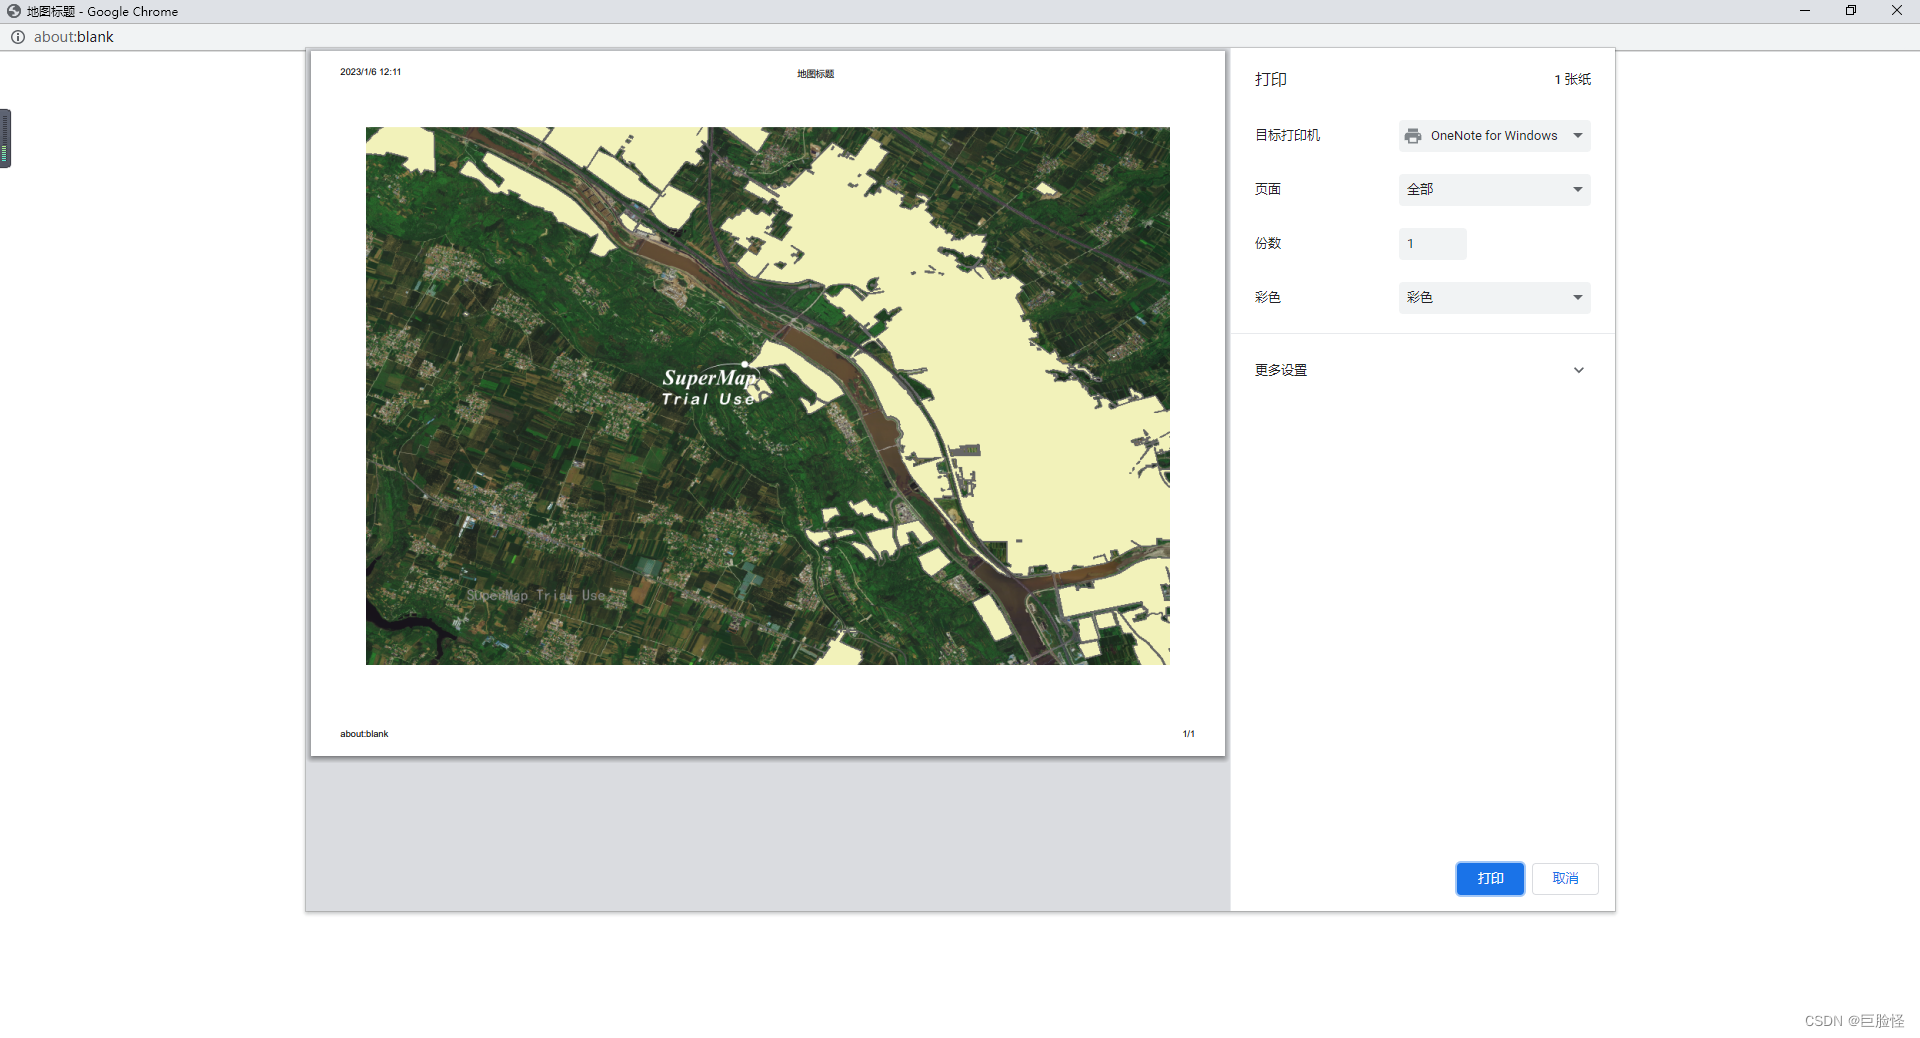Click the 地图标题 page header title
Screen dimensions: 1920x1038
[815, 74]
